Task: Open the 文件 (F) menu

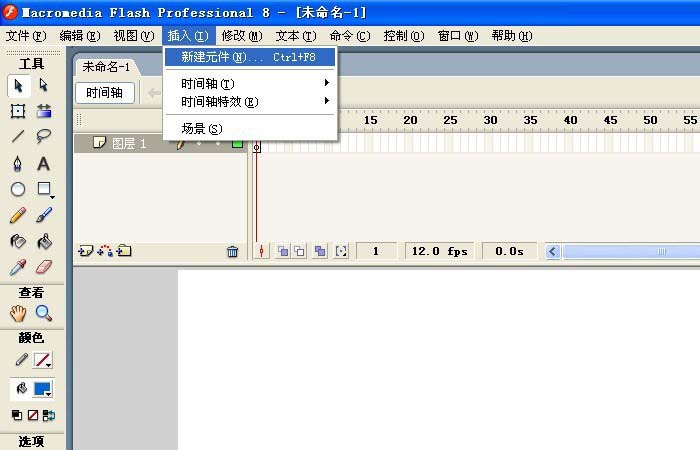Action: point(26,36)
